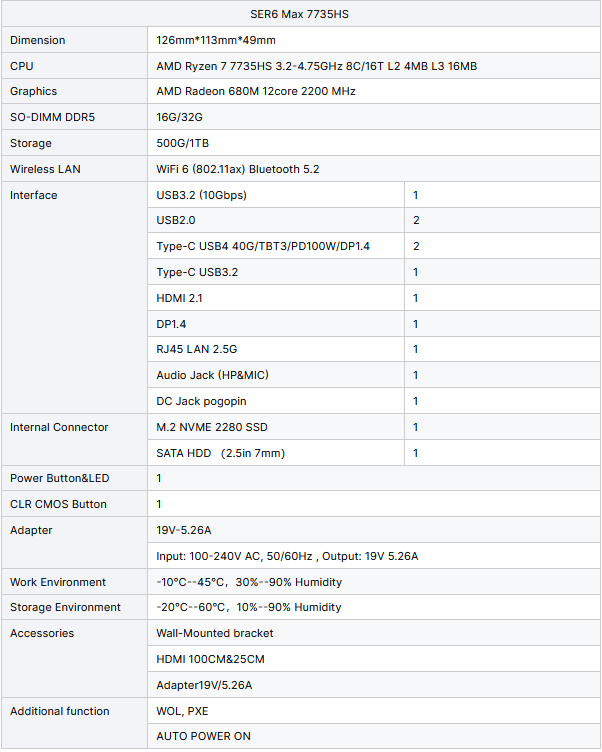Select the CLR CMOS Button label
The width and height of the screenshot is (602, 752).
coord(58,504)
